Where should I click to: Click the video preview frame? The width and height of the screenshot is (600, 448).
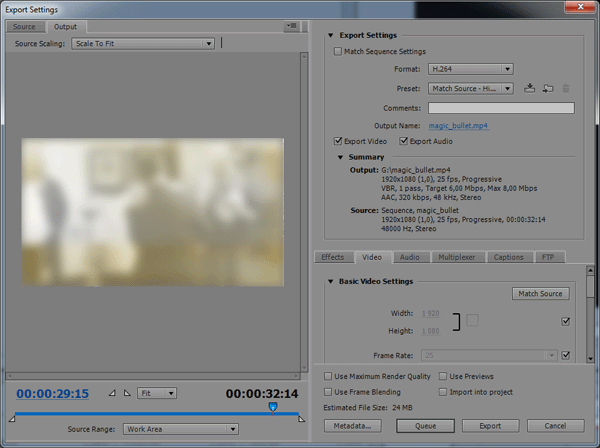[153, 212]
